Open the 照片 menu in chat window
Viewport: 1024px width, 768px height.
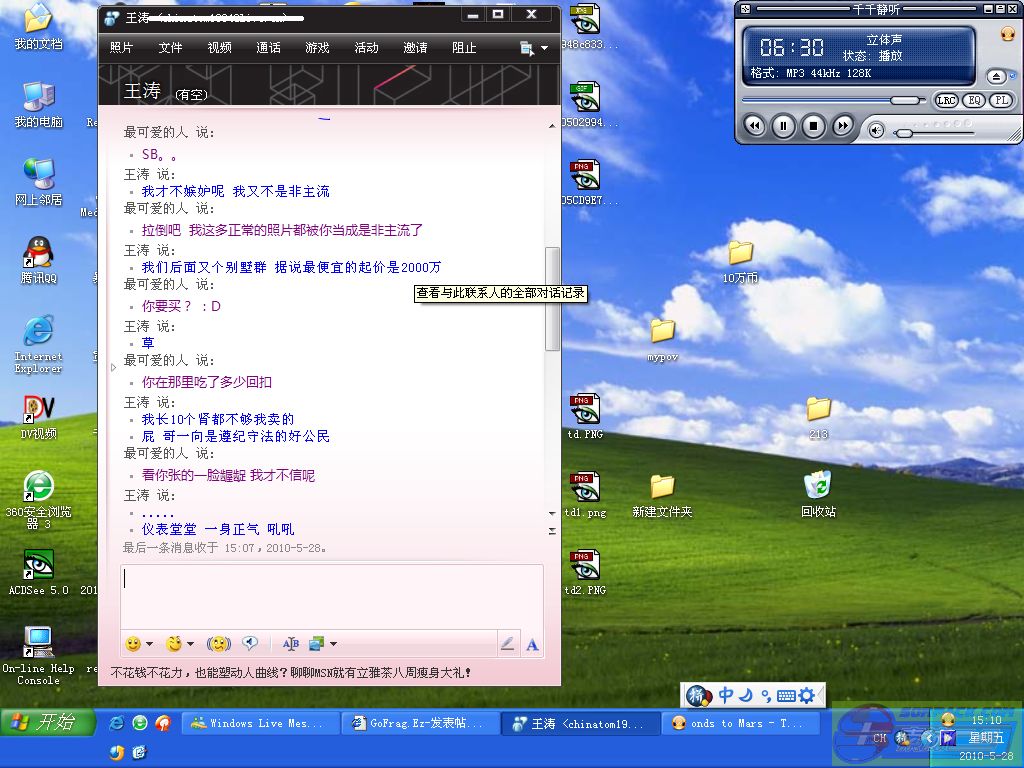[x=121, y=48]
